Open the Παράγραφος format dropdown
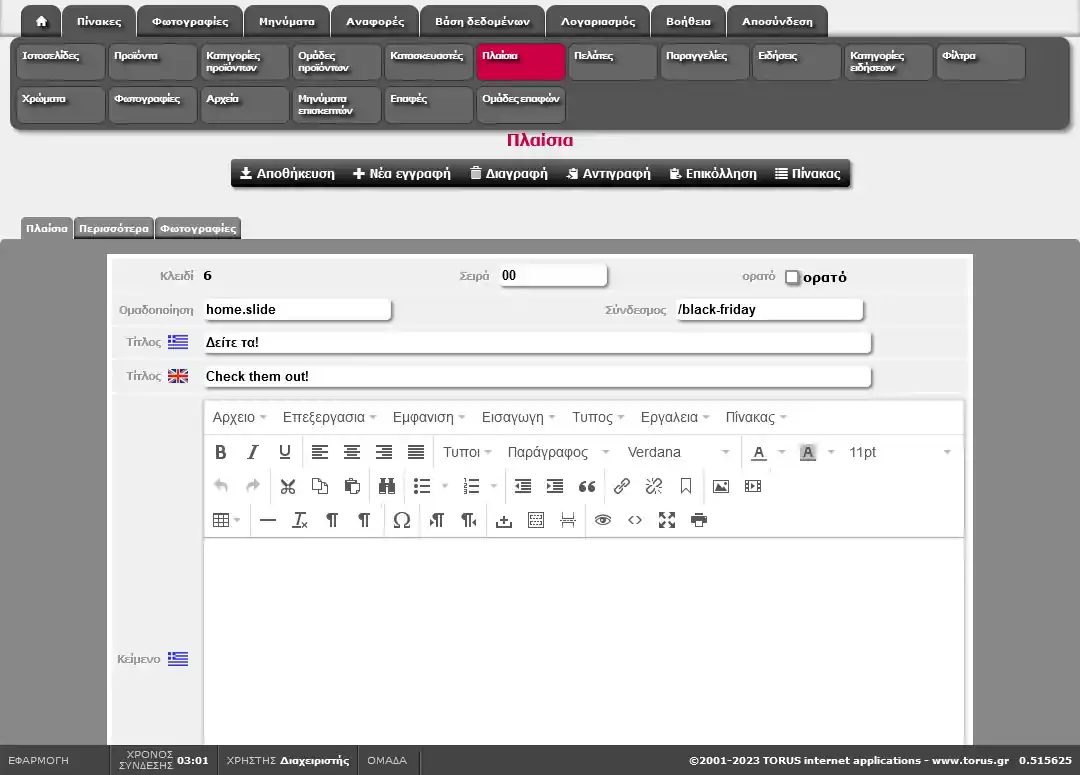The height and width of the screenshot is (775, 1080). click(x=558, y=453)
